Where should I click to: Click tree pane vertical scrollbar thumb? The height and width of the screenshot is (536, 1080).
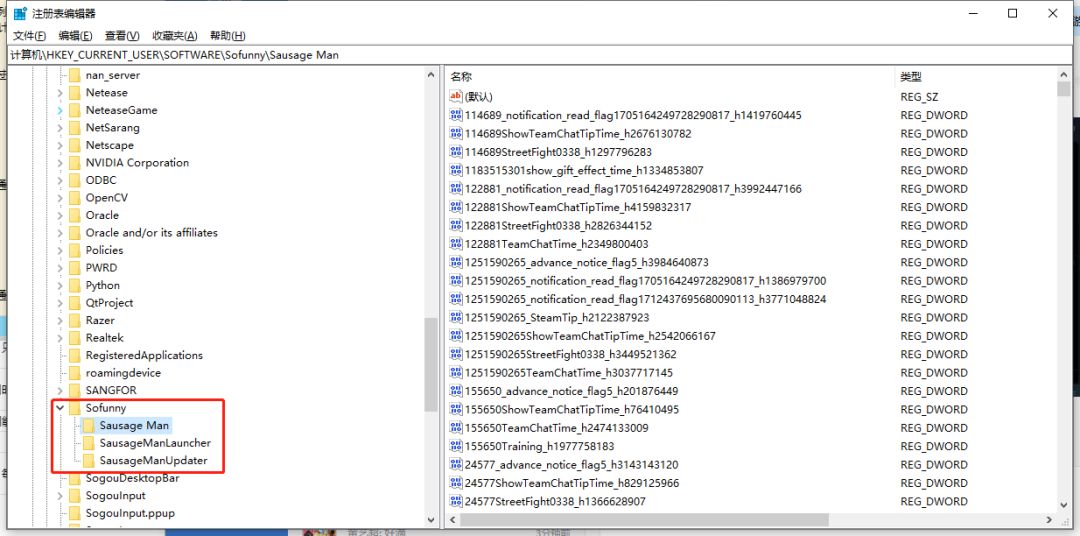click(x=431, y=364)
